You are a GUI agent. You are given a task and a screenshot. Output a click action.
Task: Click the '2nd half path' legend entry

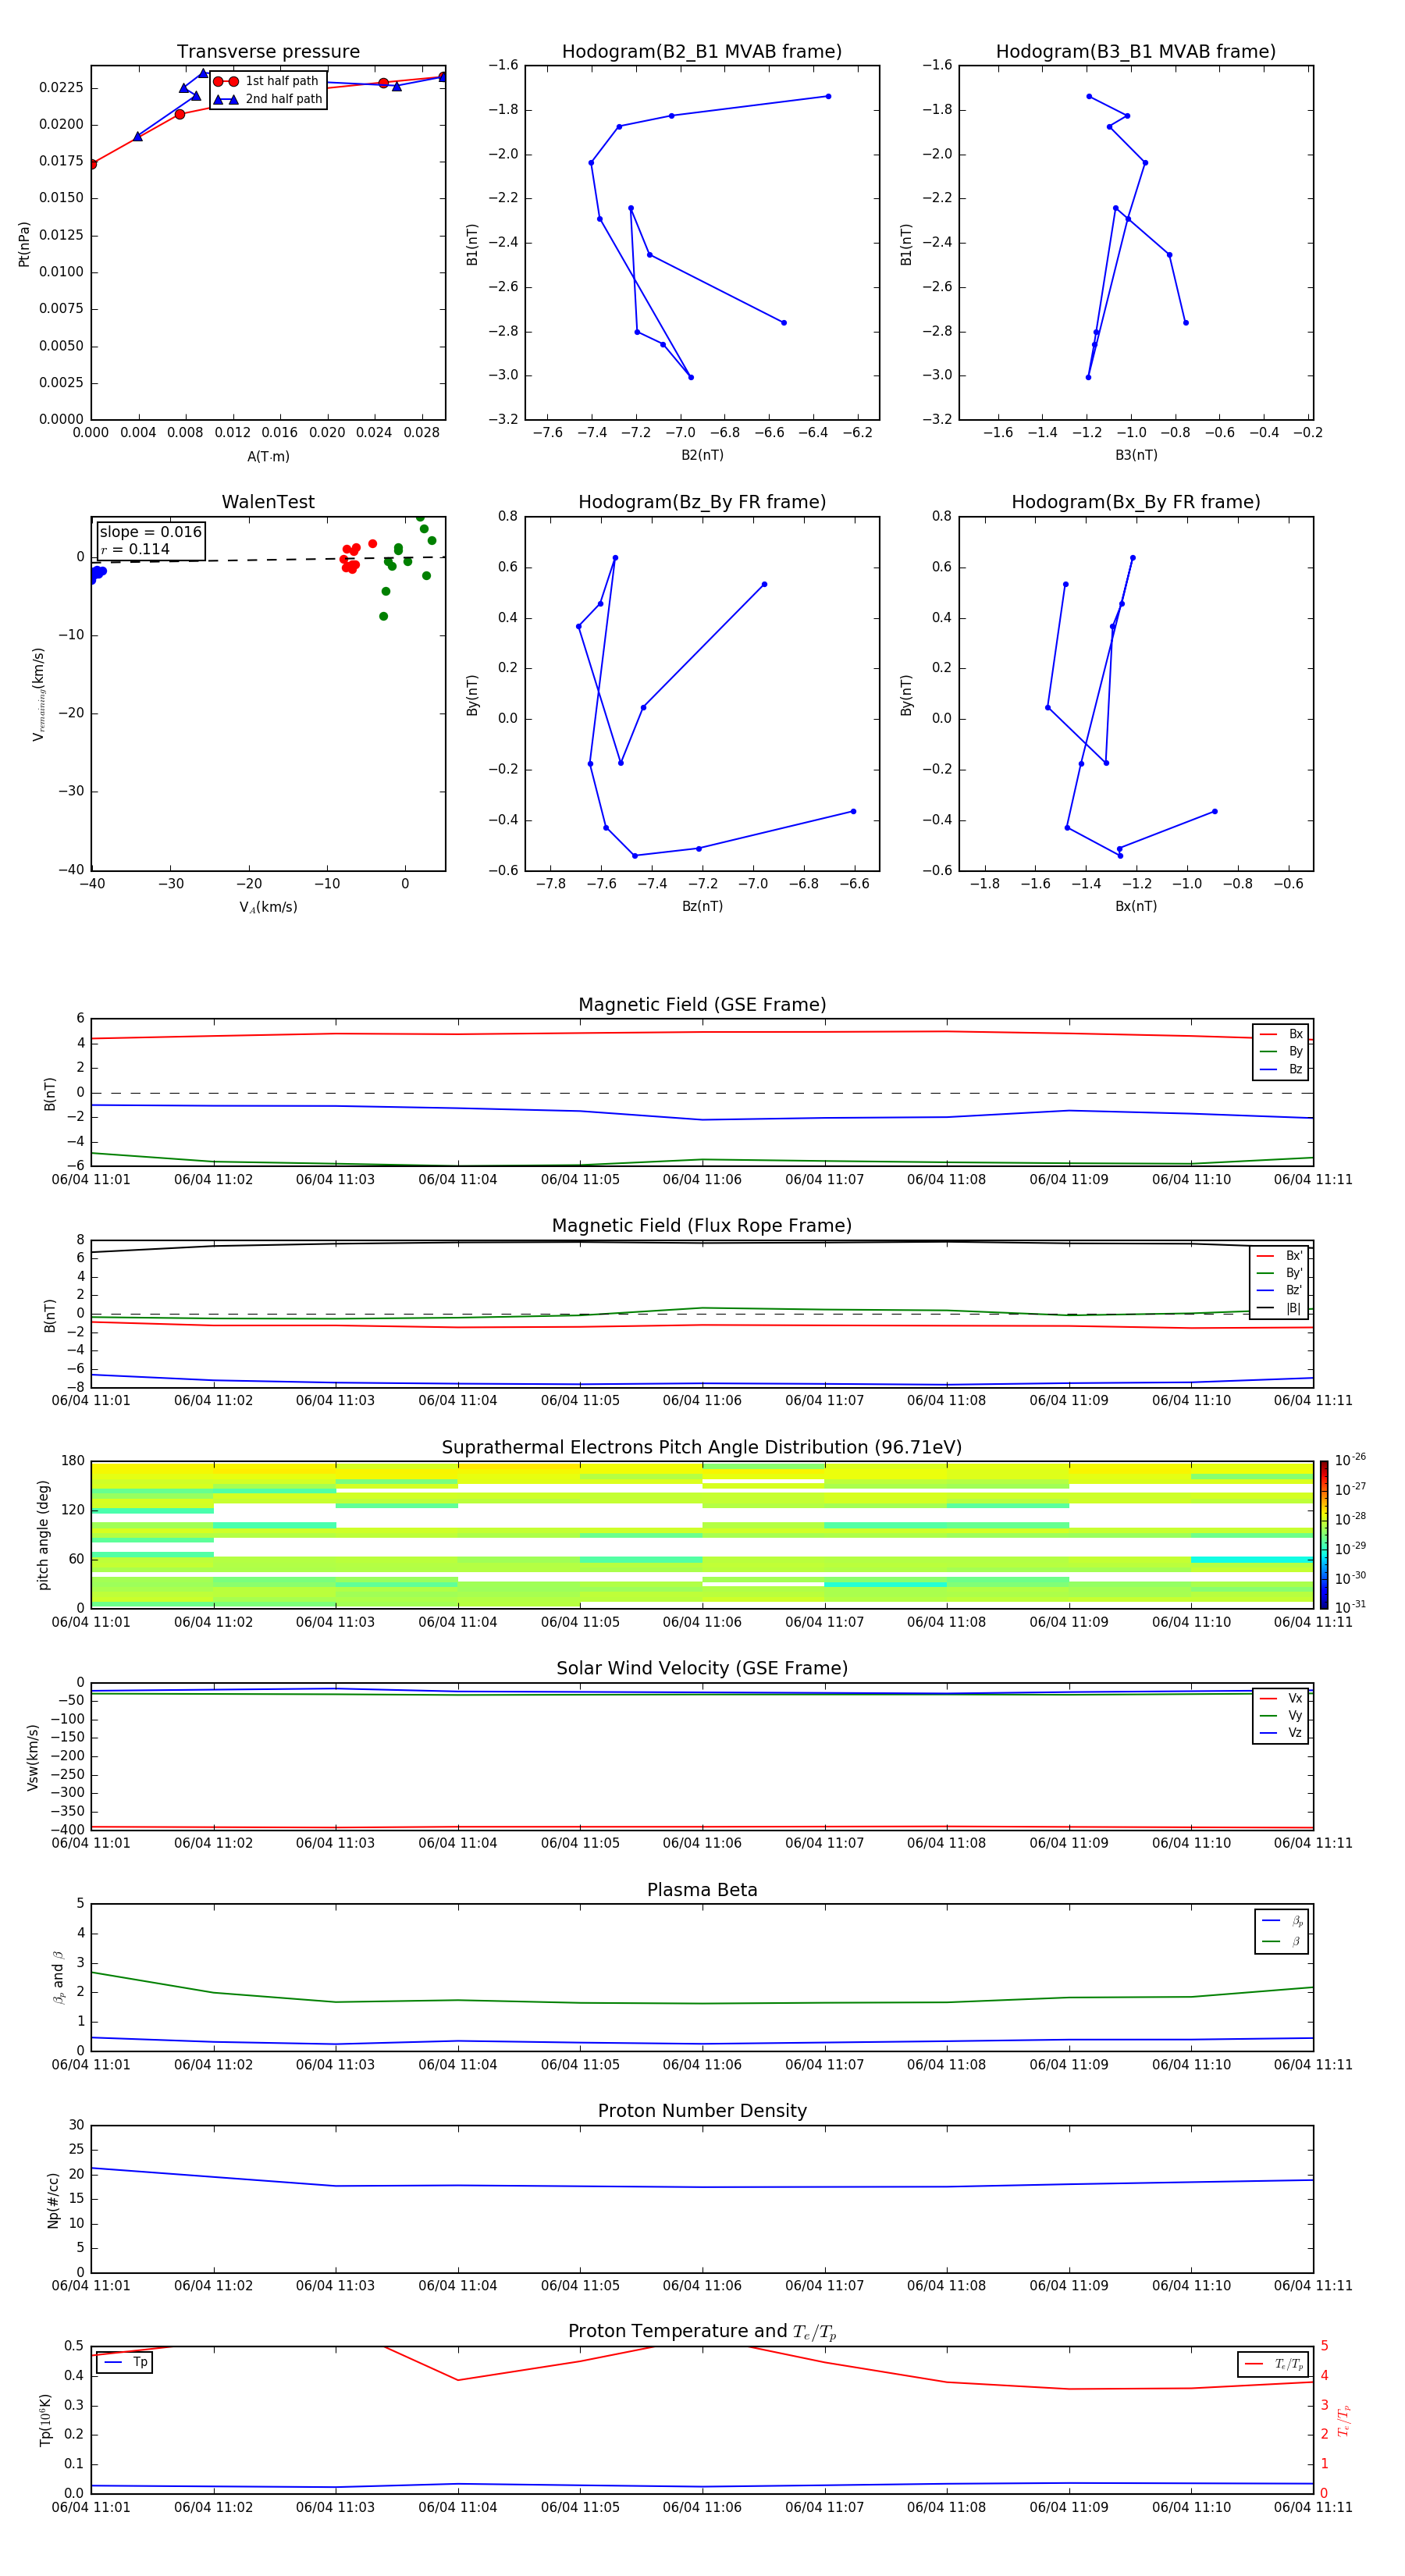[x=267, y=99]
